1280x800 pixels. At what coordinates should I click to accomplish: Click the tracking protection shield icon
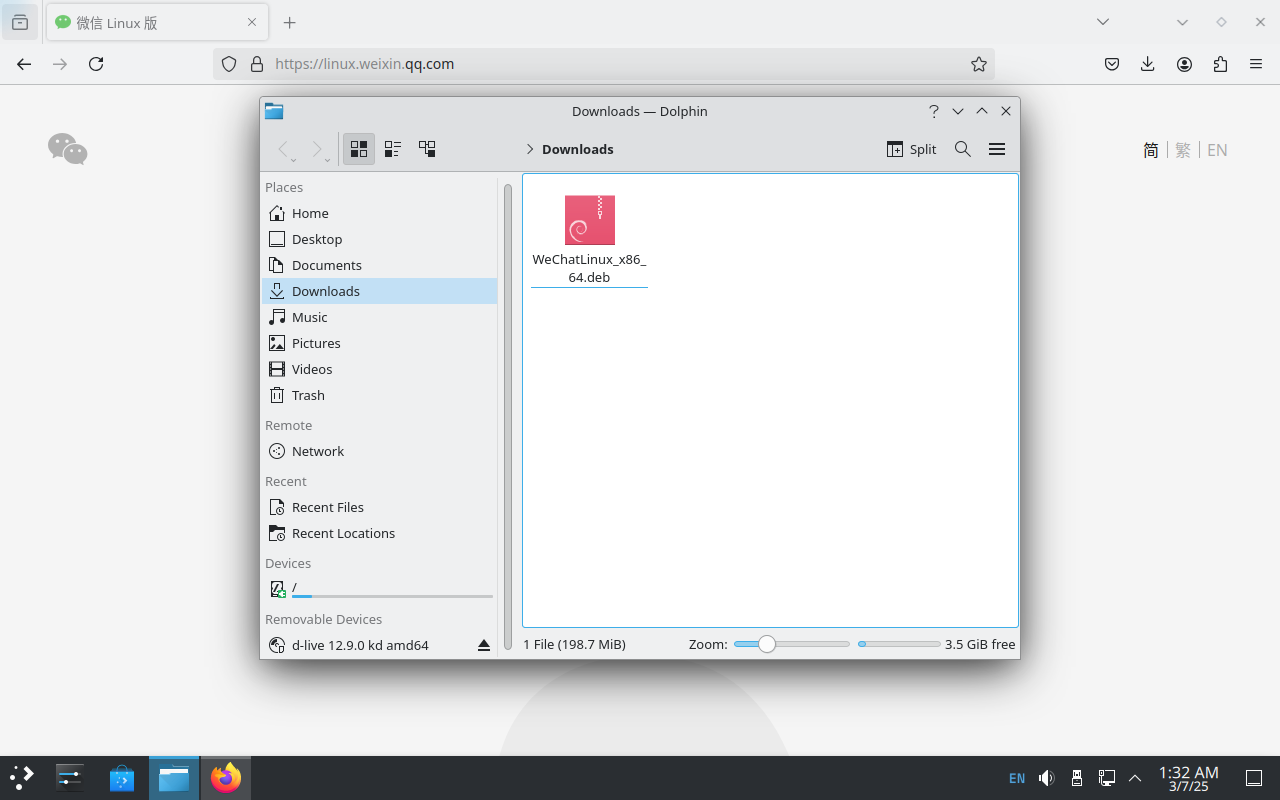[x=229, y=64]
